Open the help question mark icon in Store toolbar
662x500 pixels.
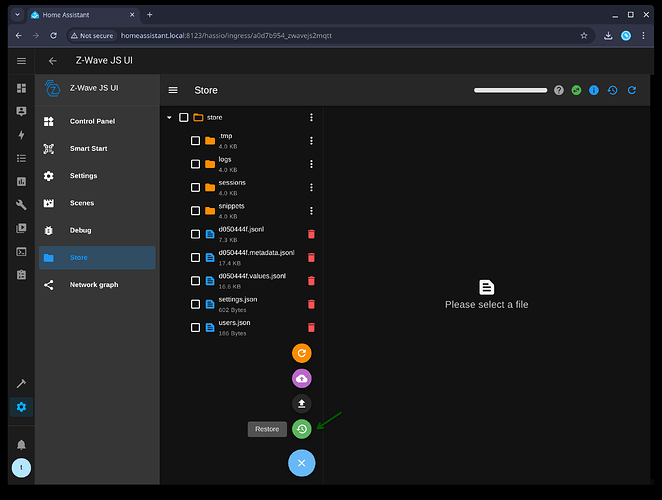pyautogui.click(x=559, y=90)
